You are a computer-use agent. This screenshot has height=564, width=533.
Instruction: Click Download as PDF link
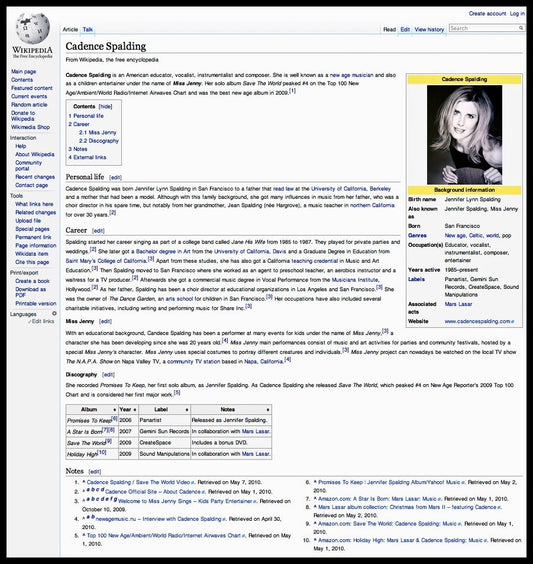30,292
